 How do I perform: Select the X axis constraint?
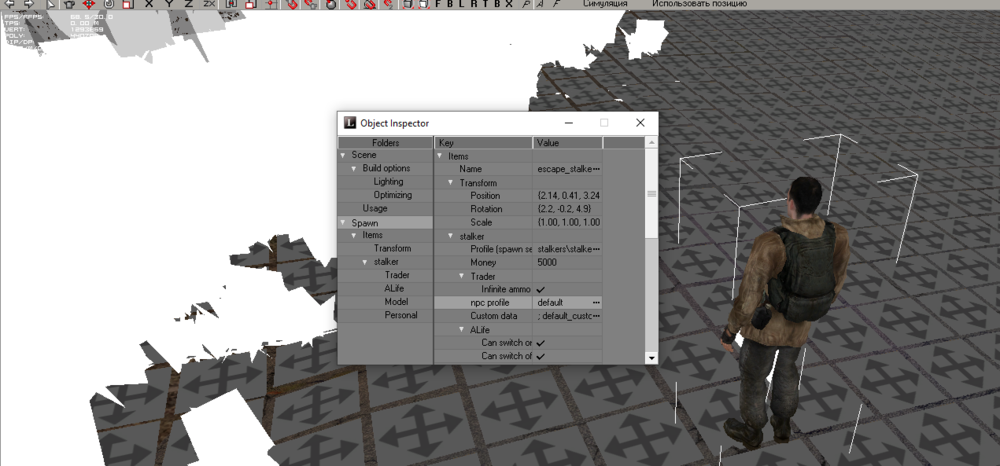coord(149,4)
